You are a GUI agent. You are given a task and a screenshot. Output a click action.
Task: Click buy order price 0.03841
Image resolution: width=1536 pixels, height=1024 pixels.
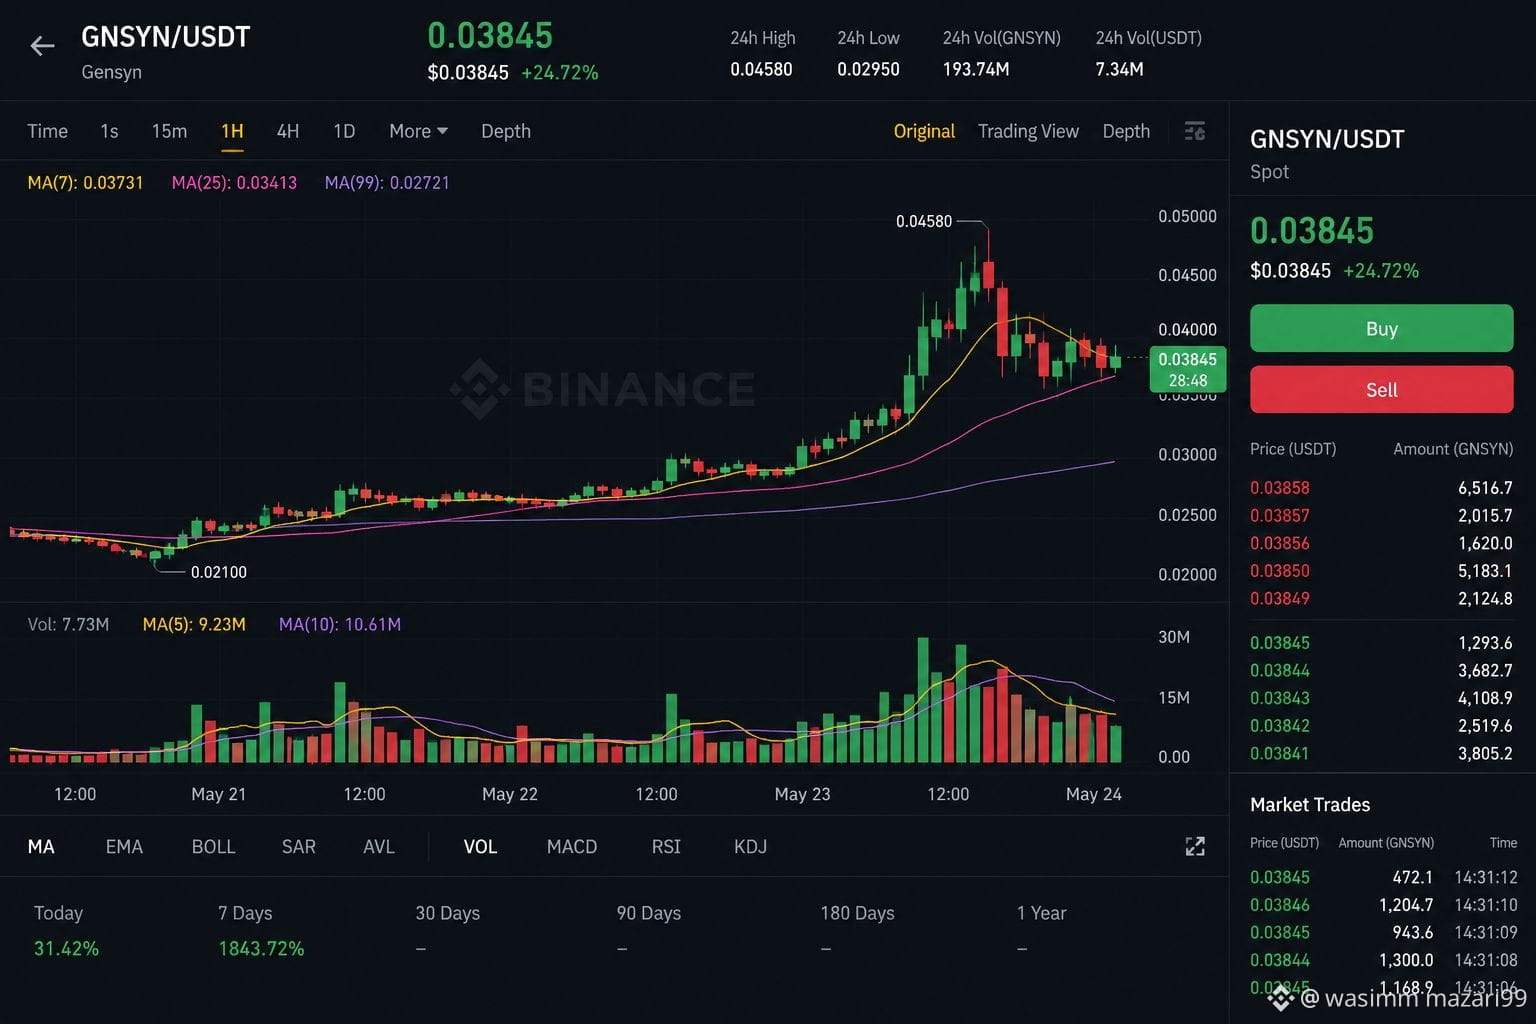point(1279,754)
